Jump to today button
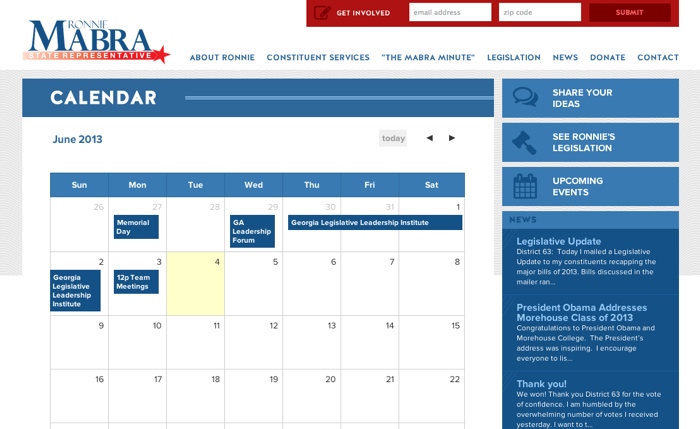Screen dimensions: 700x429 [x=393, y=138]
